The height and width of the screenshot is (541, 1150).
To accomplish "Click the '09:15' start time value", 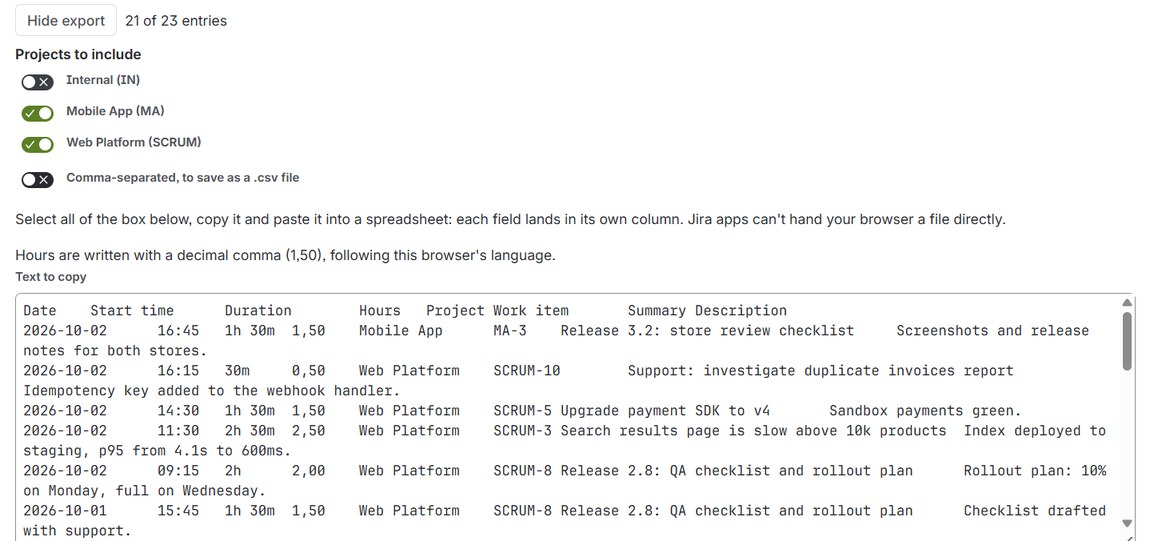I will coord(178,471).
